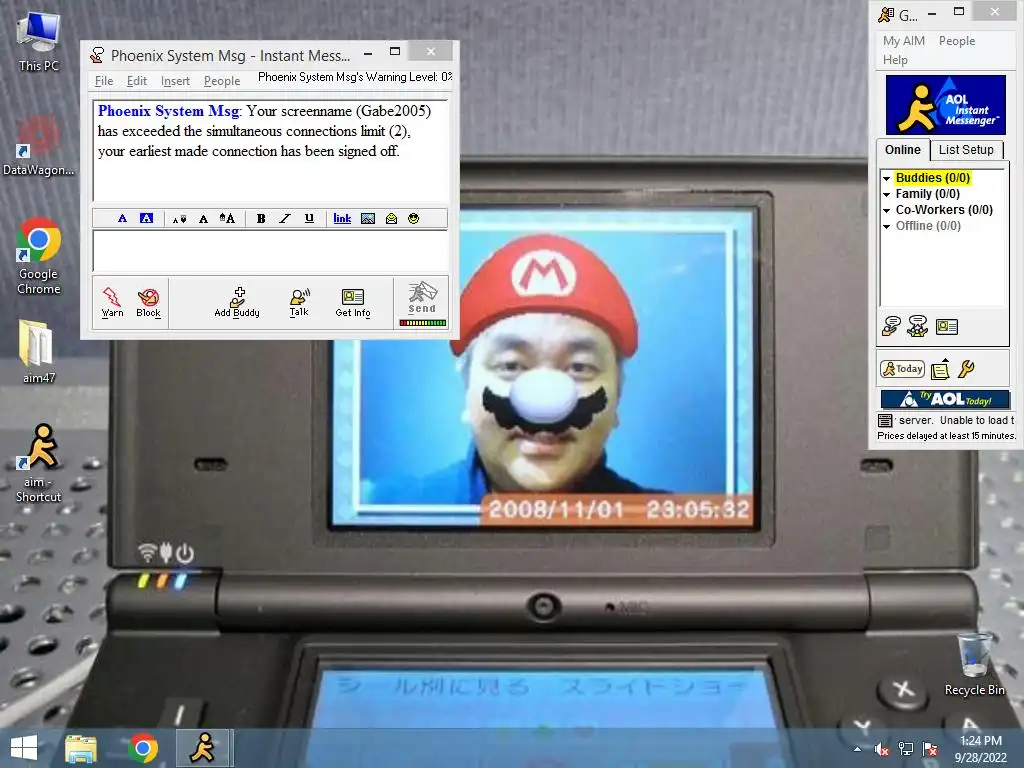This screenshot has height=768, width=1024.
Task: Click the background color A icon
Action: click(146, 218)
